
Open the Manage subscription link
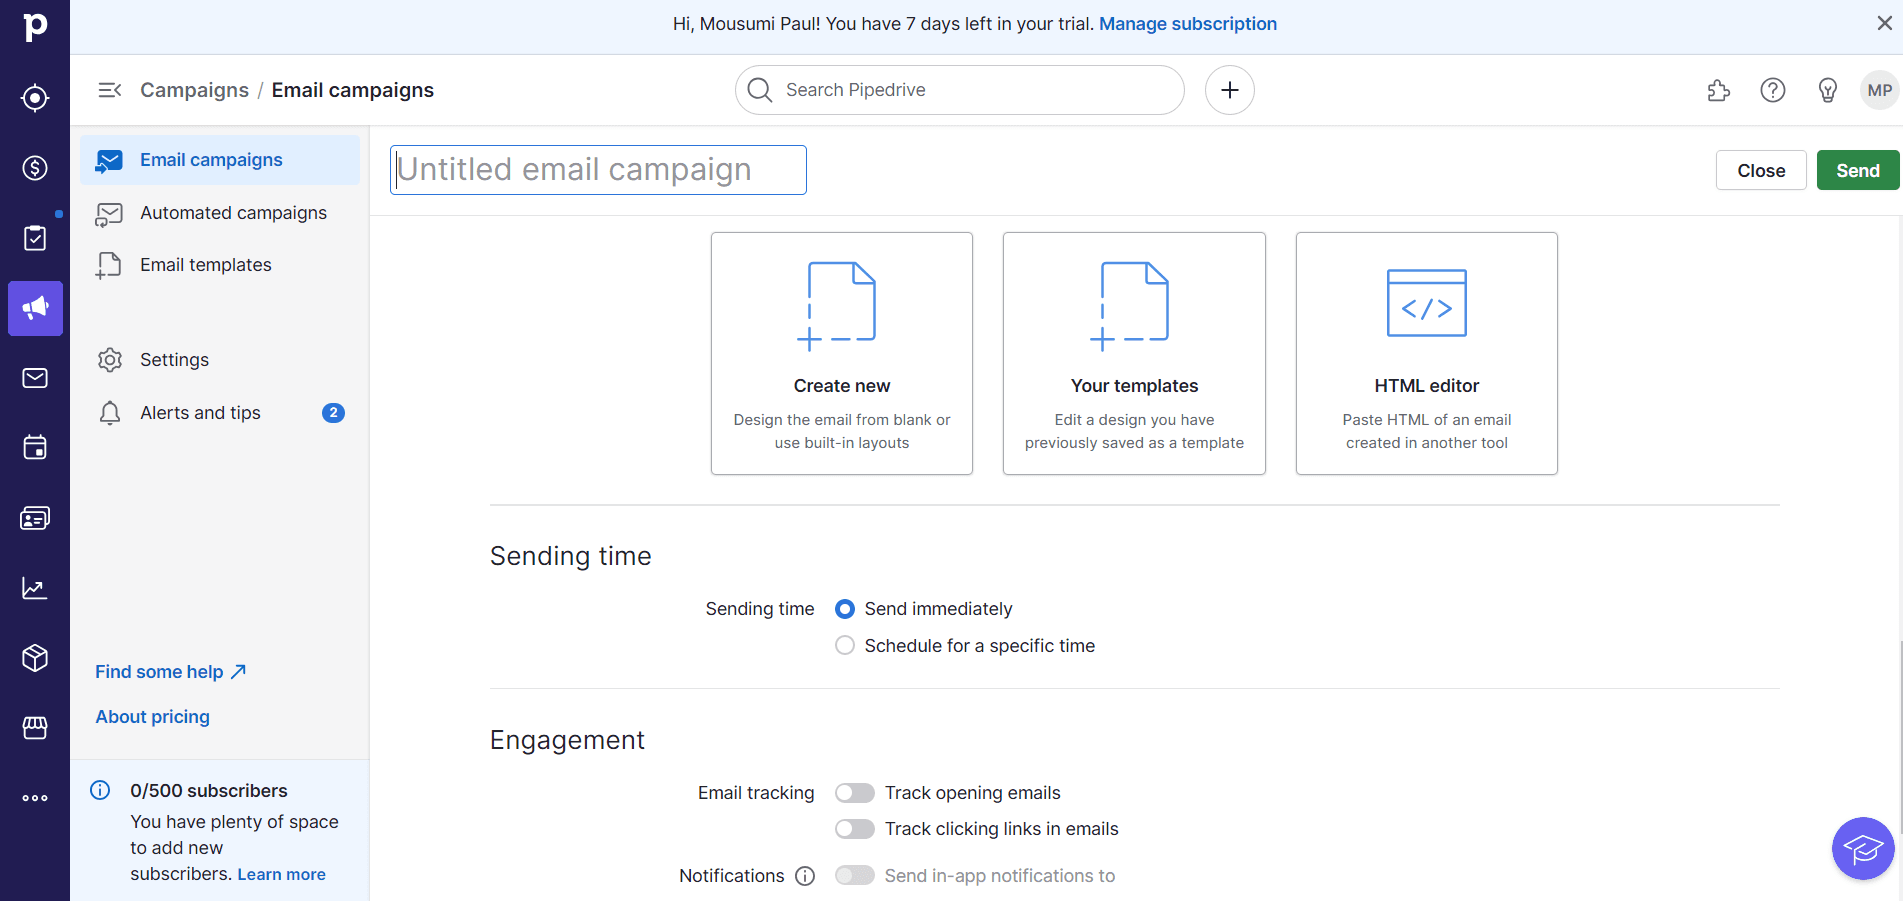[x=1188, y=23]
